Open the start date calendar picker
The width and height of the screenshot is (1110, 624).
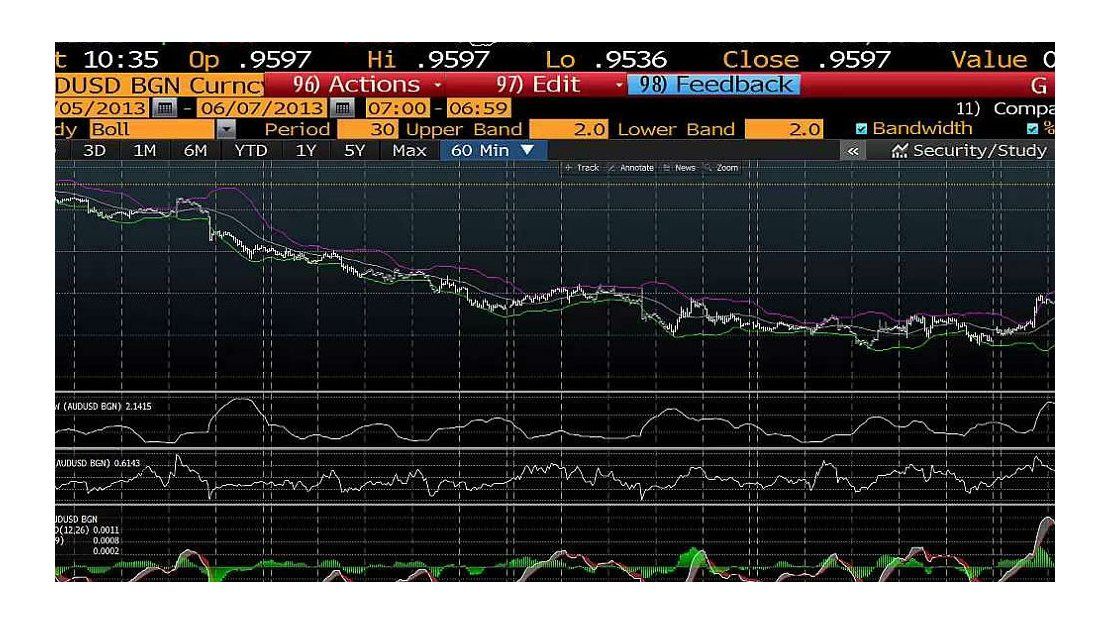pos(166,108)
